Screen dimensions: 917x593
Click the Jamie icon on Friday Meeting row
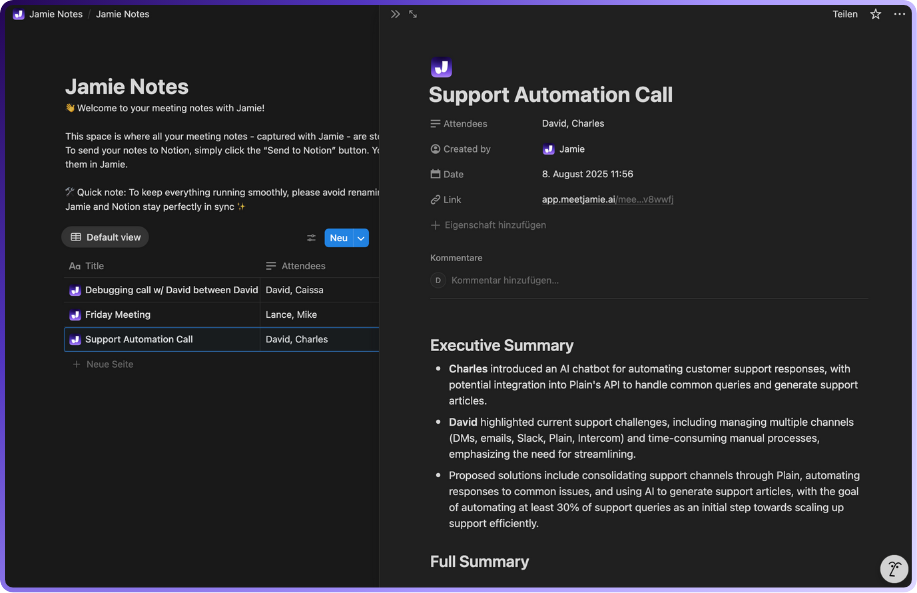75,315
